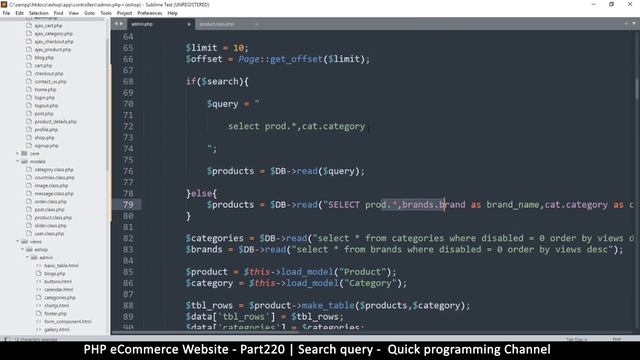Open ajax_product.php file
640x360 pixels.
click(x=53, y=49)
